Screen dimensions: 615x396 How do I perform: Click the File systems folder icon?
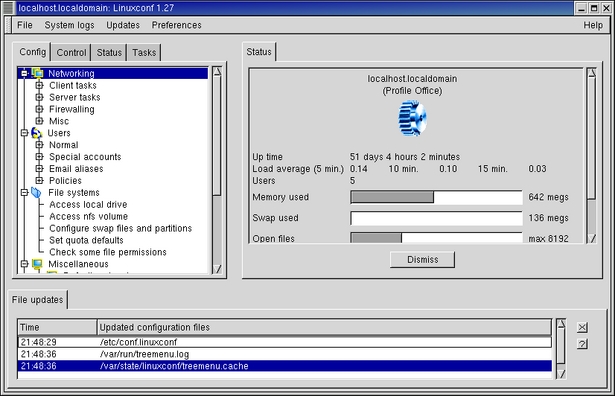(36, 193)
